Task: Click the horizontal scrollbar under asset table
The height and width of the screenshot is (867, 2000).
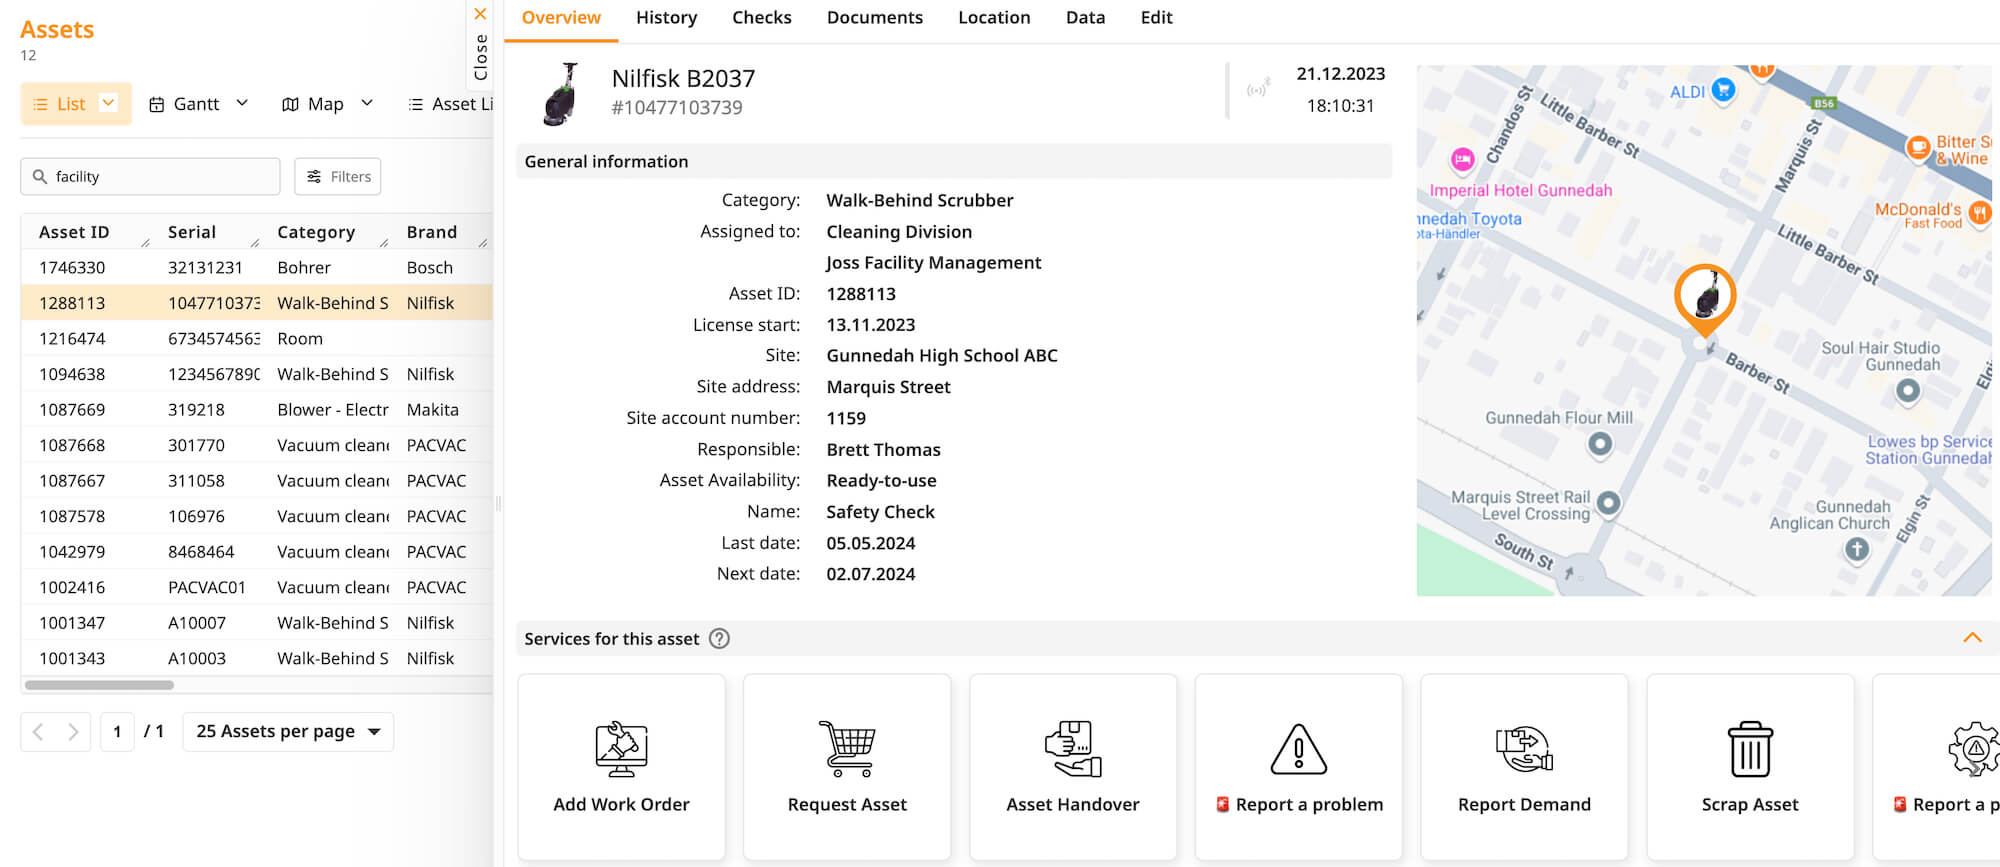Action: coord(99,685)
